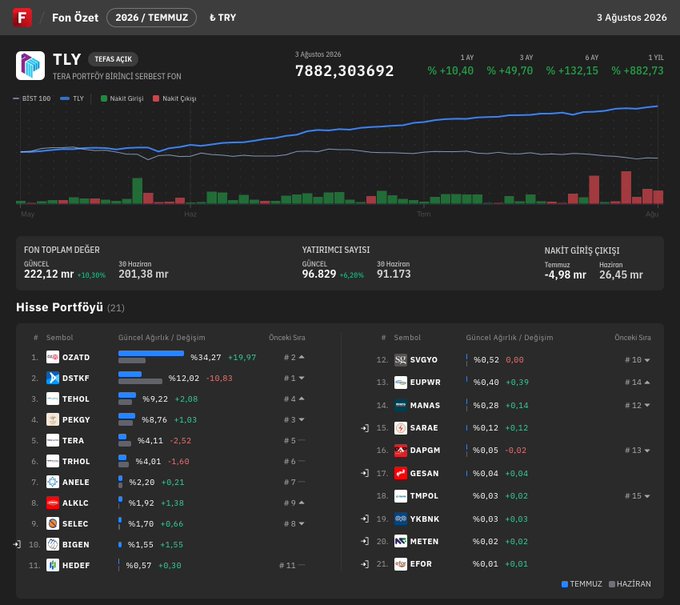The image size is (680, 605).
Task: Click the new-entry icon beside BIGEN
Action: (17, 544)
